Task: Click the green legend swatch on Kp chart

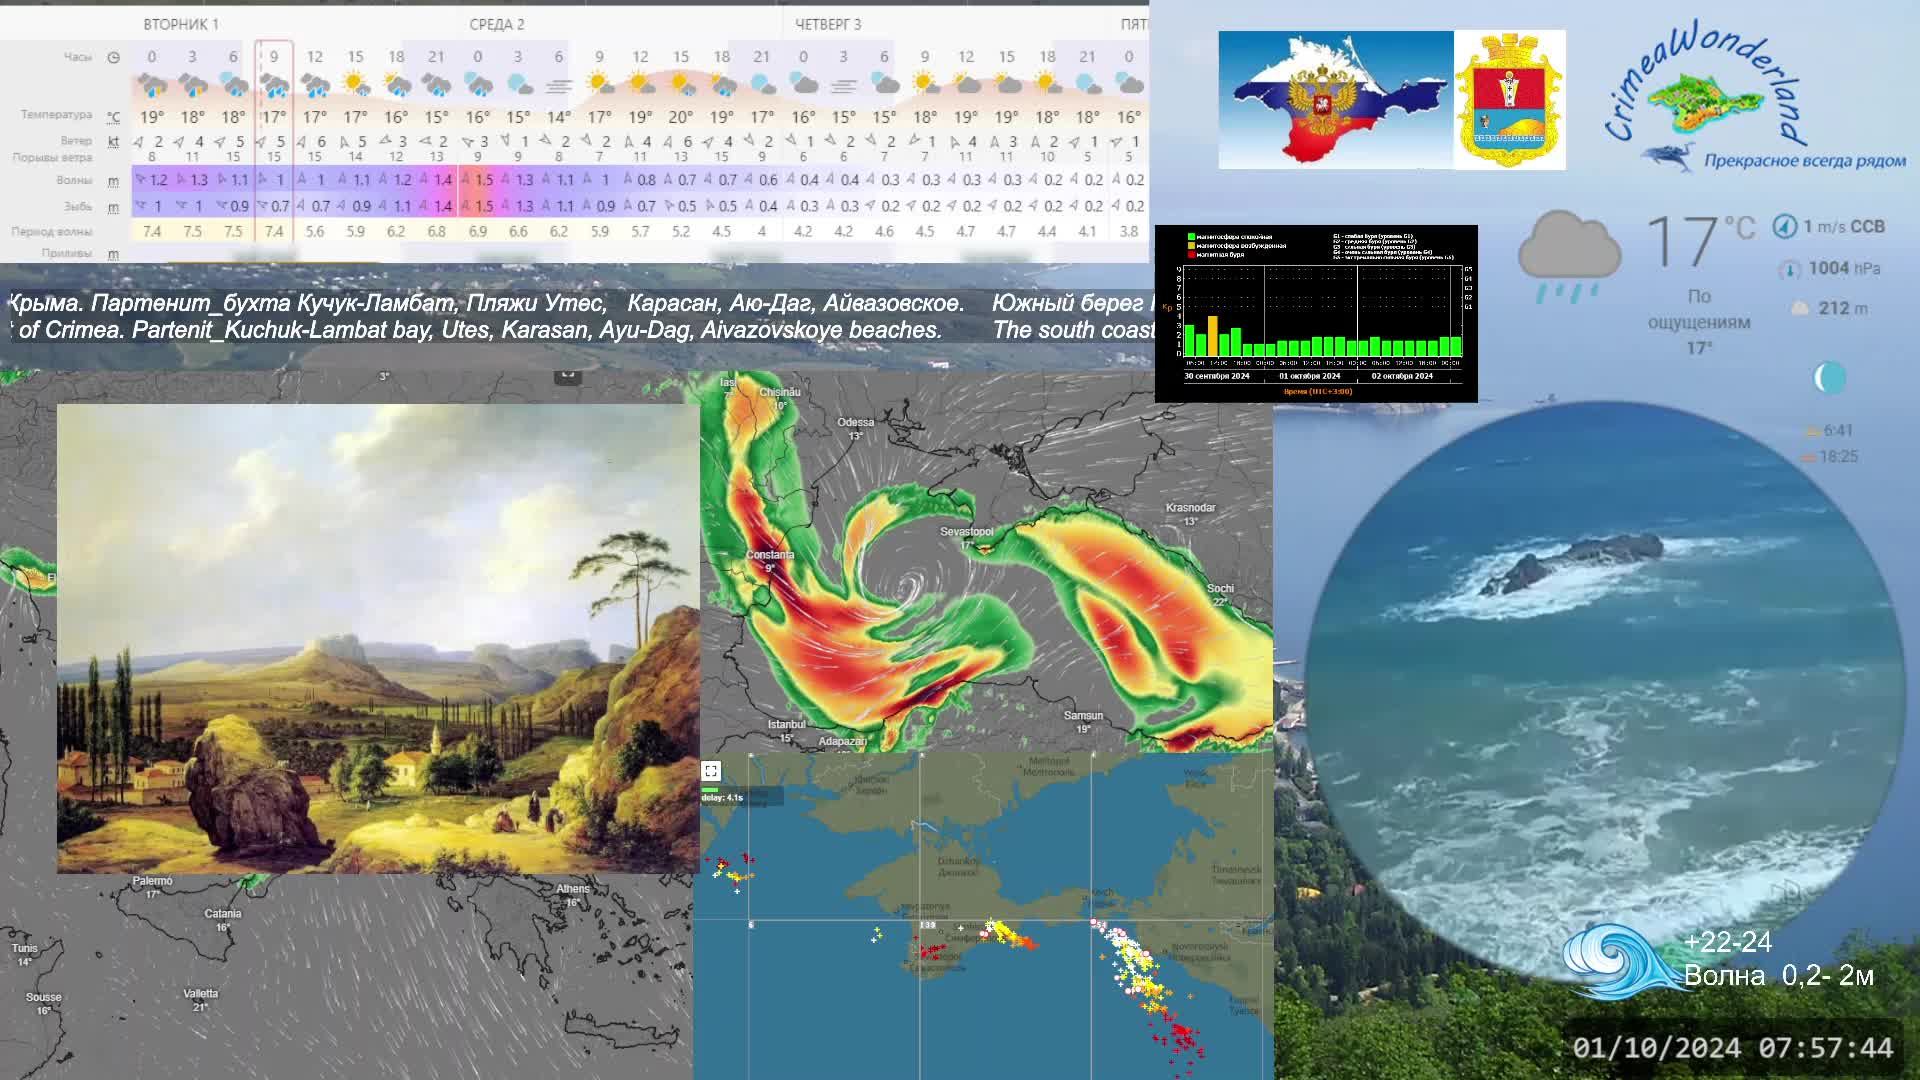Action: pyautogui.click(x=1191, y=237)
